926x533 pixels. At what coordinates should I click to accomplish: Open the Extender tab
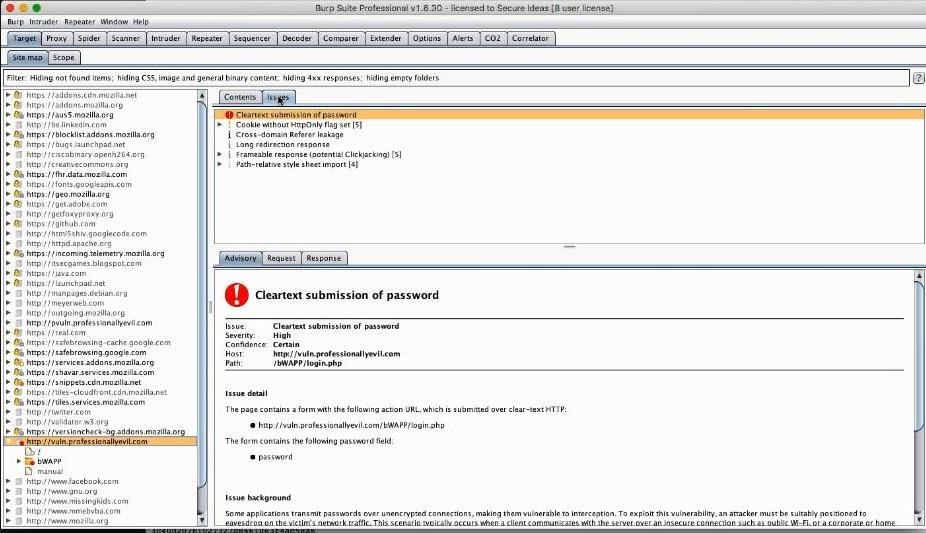pyautogui.click(x=386, y=38)
